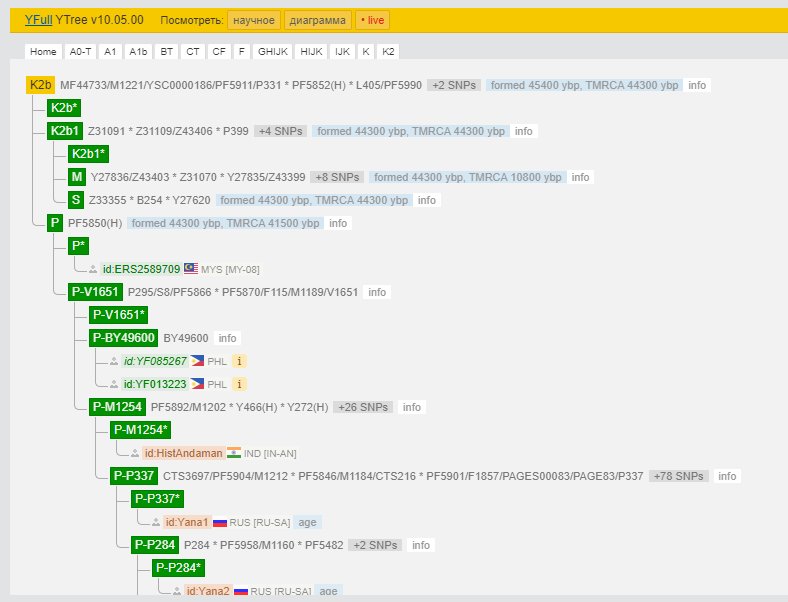The image size is (788, 602).
Task: Open the 'i' info badge for id:YF013223
Action: [239, 384]
